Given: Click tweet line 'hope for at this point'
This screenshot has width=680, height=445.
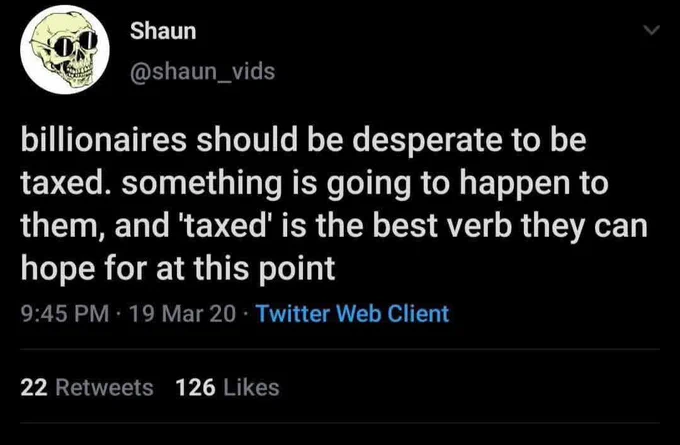Looking at the screenshot, I should [178, 269].
